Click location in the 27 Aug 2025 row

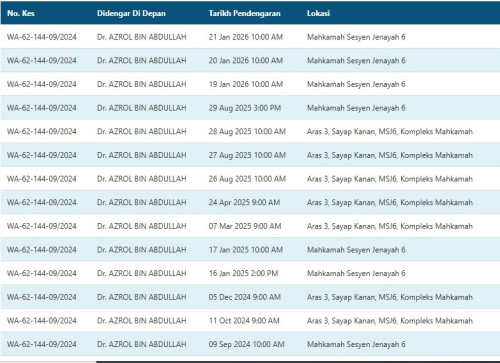click(390, 155)
